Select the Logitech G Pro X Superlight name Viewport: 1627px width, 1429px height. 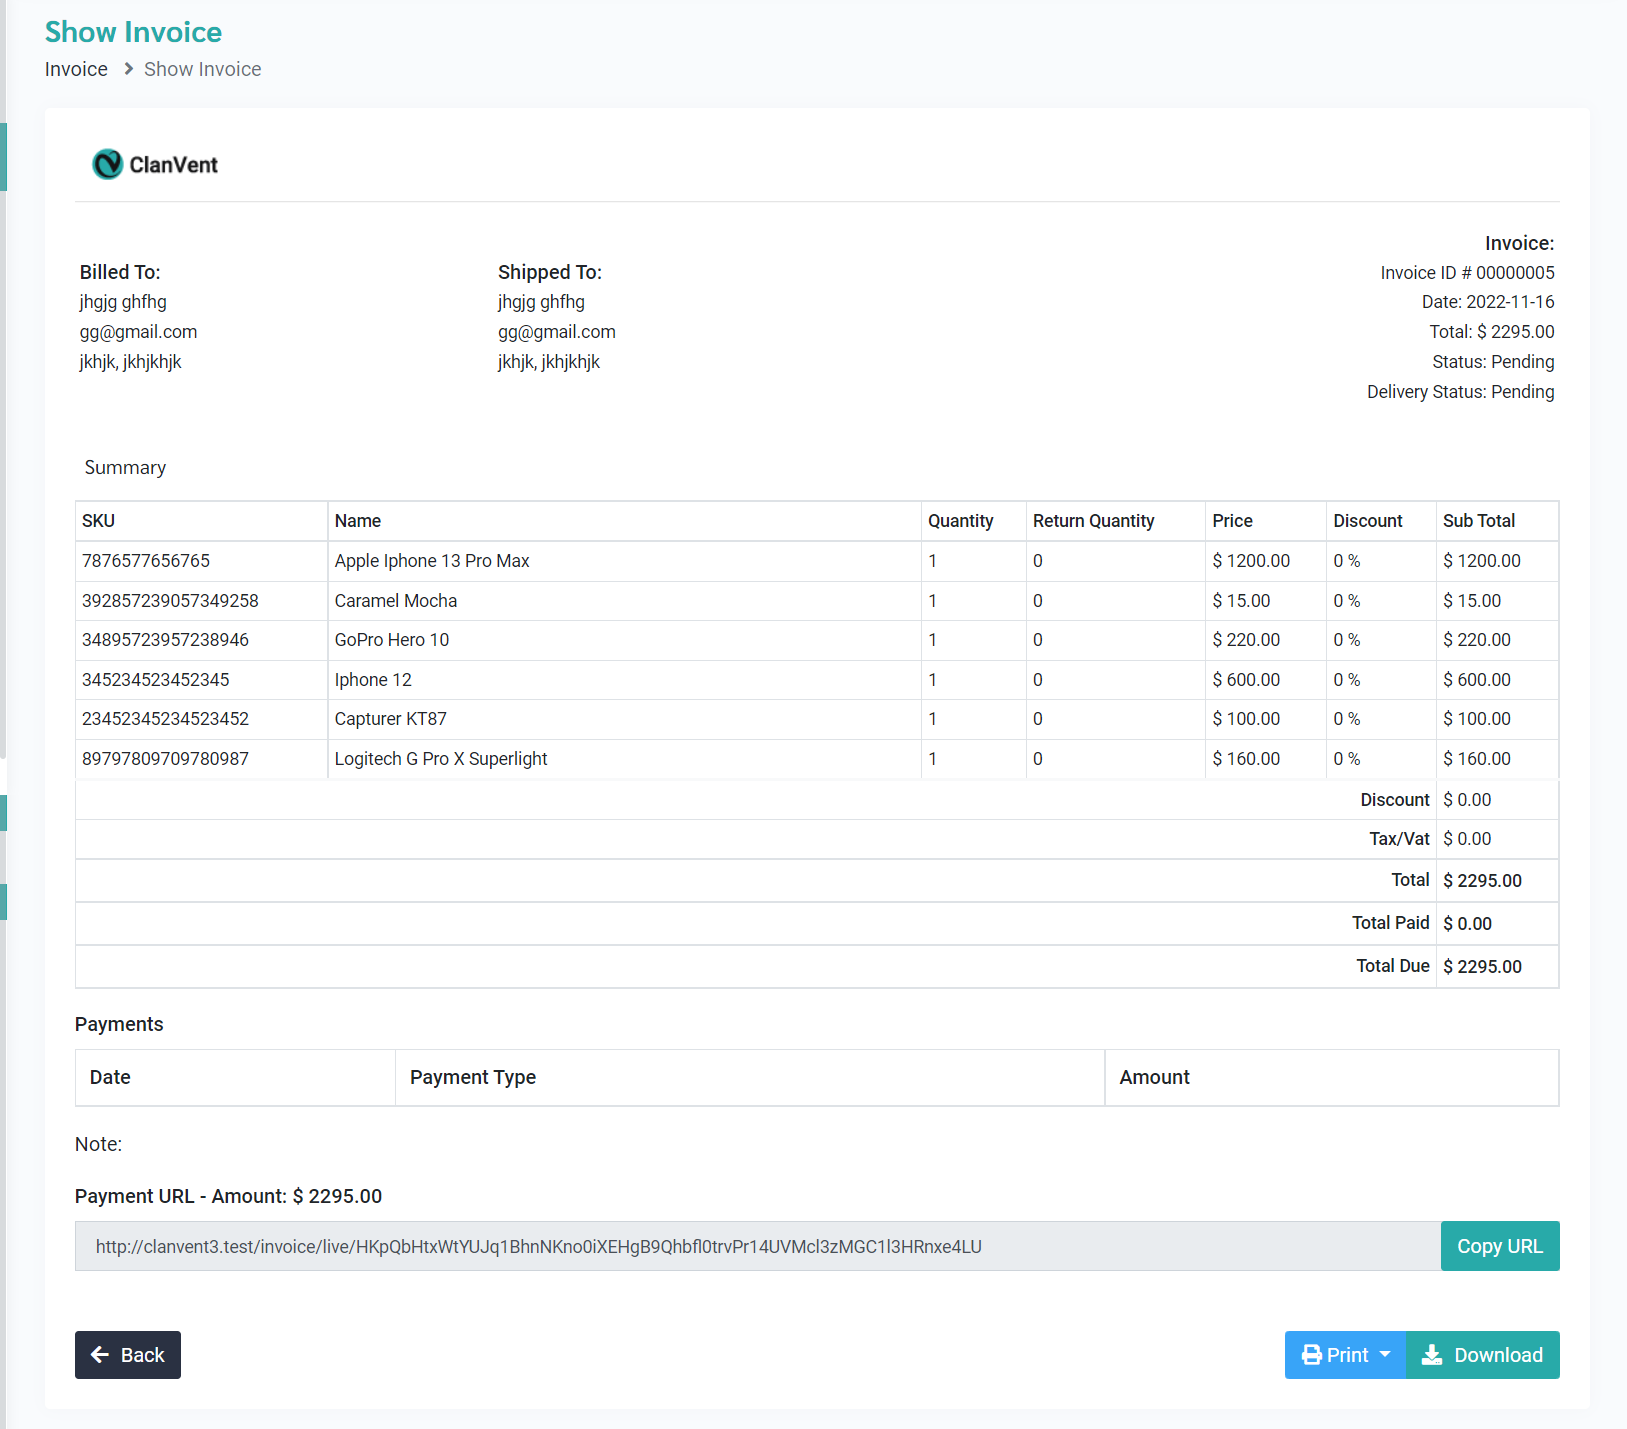[441, 759]
